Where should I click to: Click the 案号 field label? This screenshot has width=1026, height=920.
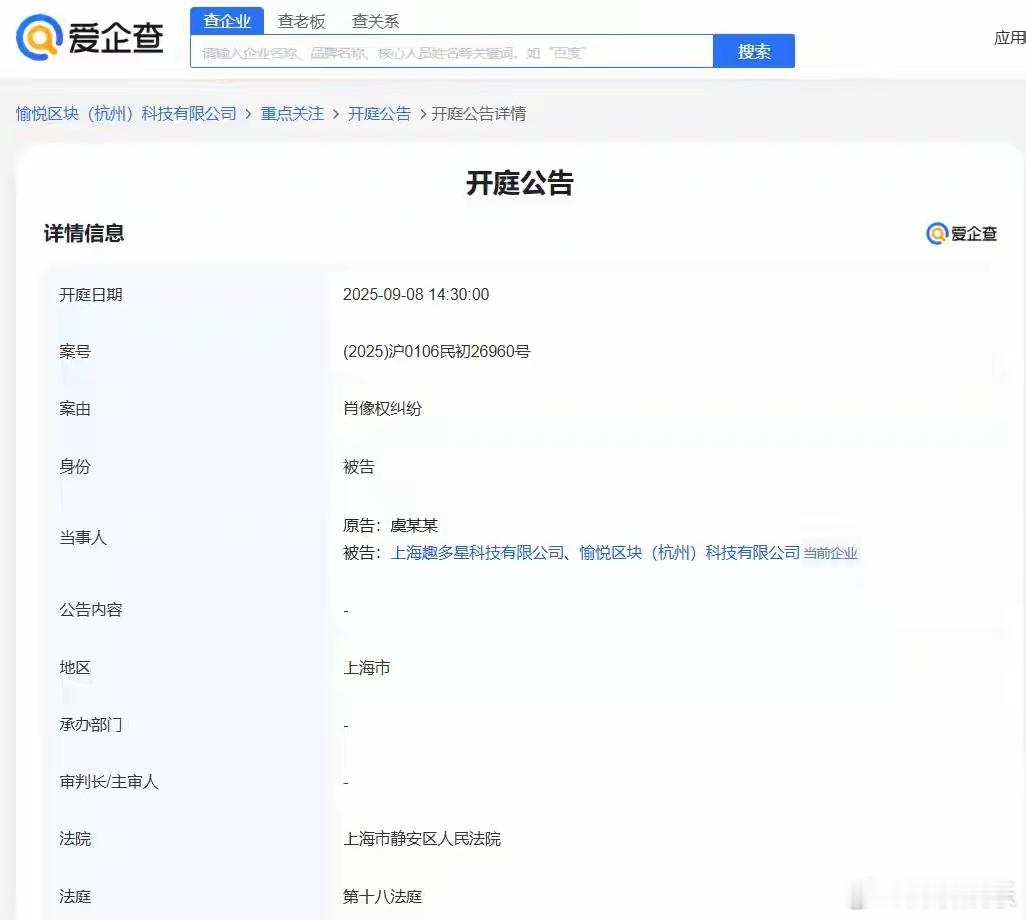[75, 351]
